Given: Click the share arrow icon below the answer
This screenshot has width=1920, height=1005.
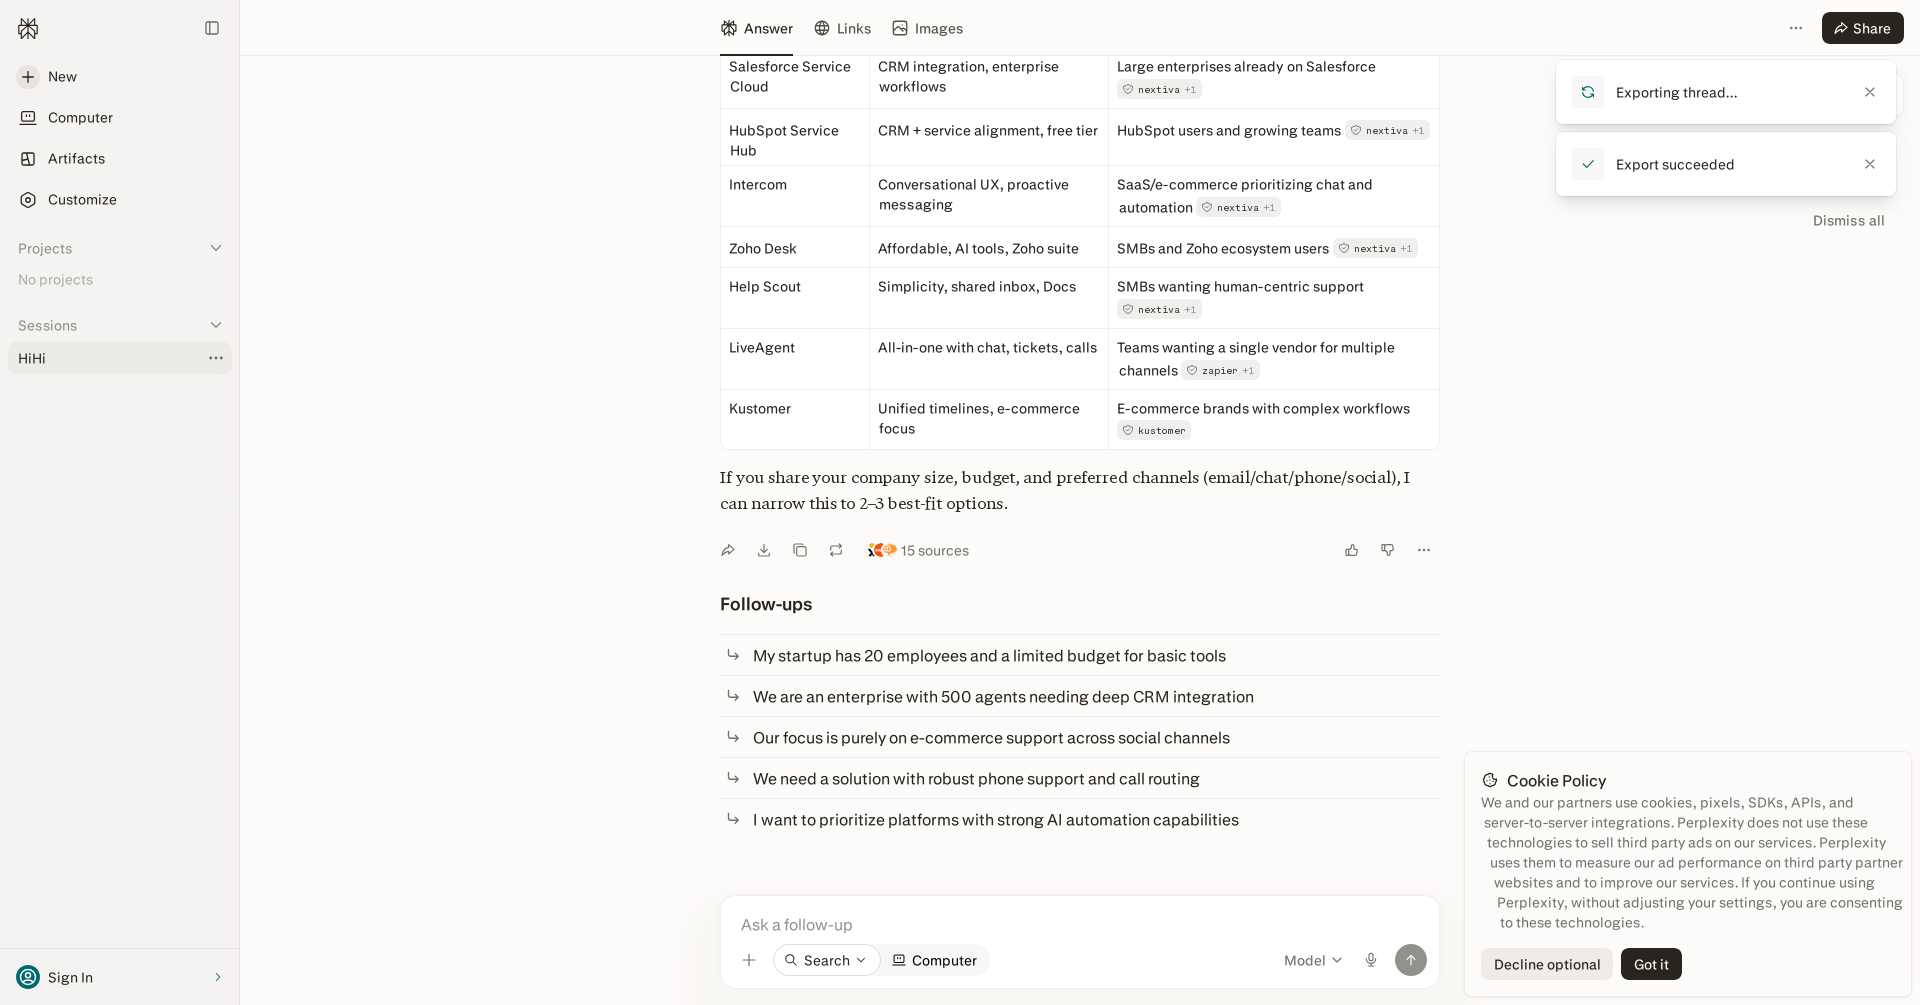Looking at the screenshot, I should point(728,550).
